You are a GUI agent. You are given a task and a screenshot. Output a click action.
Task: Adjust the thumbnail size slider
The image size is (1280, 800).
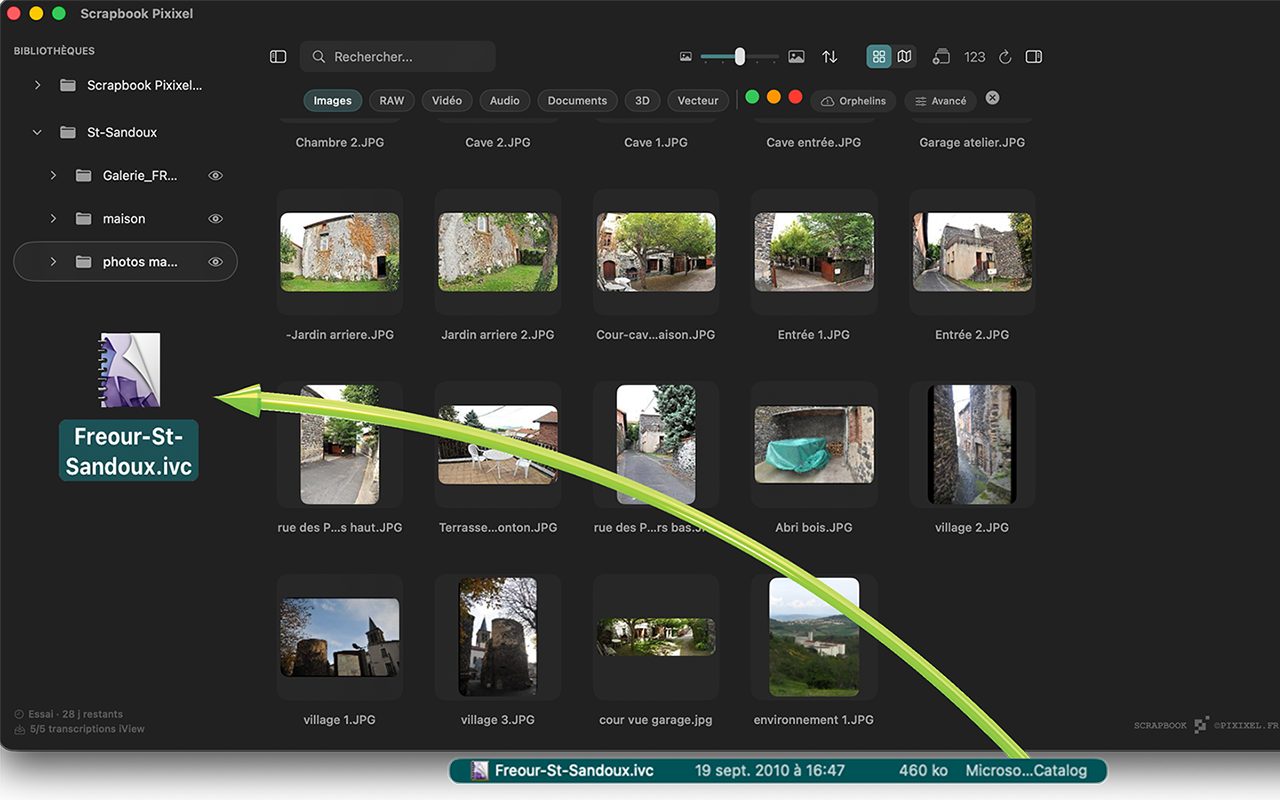click(x=740, y=57)
